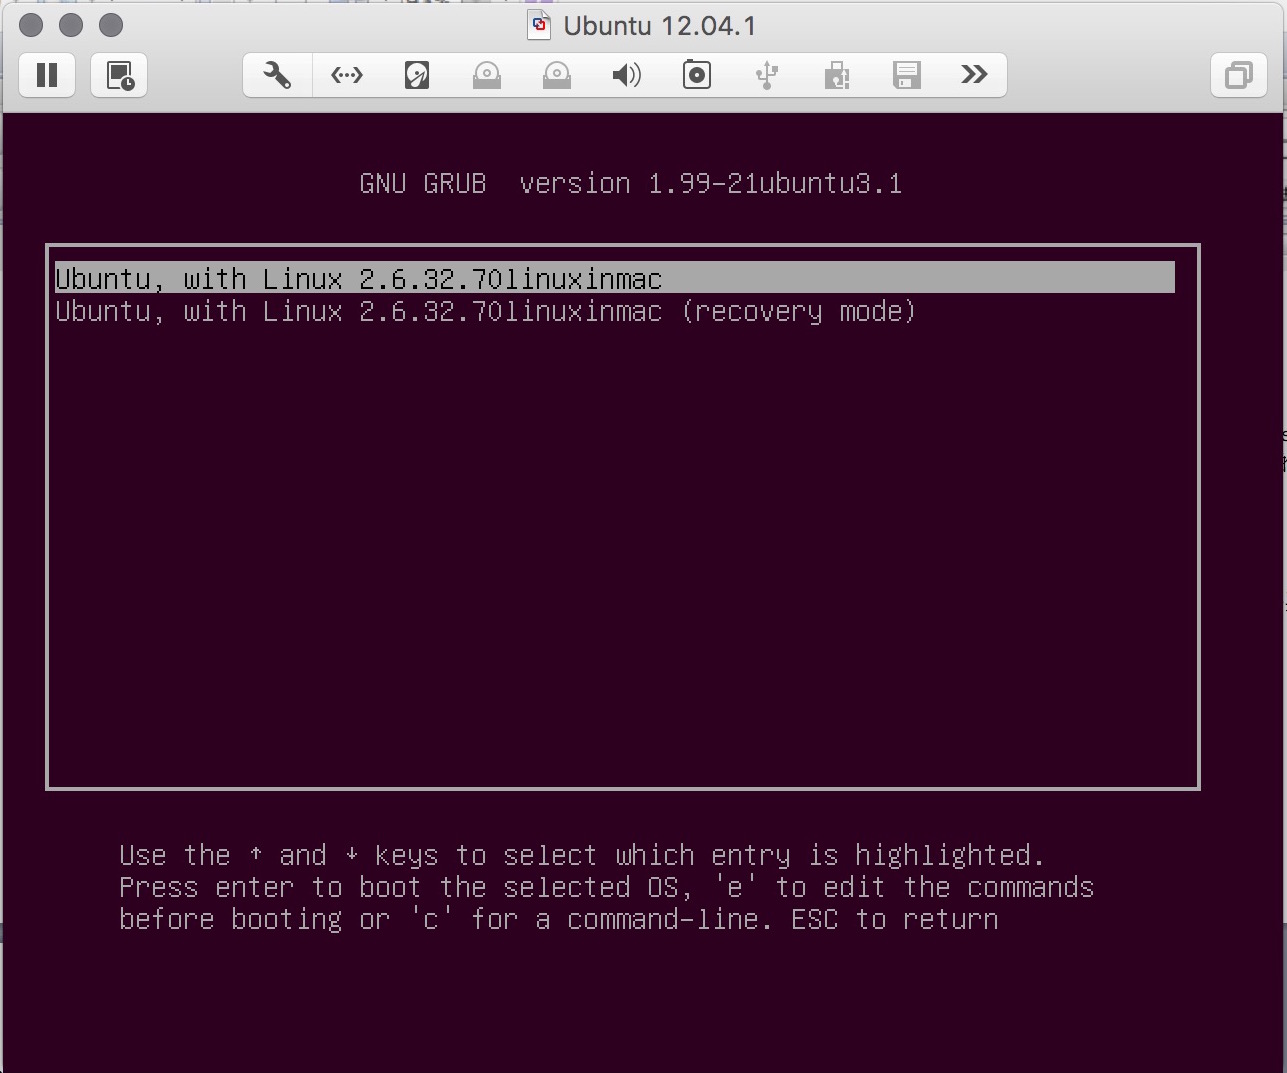1287x1073 pixels.
Task: Click the Ubuntu 12.04.1 title document icon
Action: [x=539, y=25]
